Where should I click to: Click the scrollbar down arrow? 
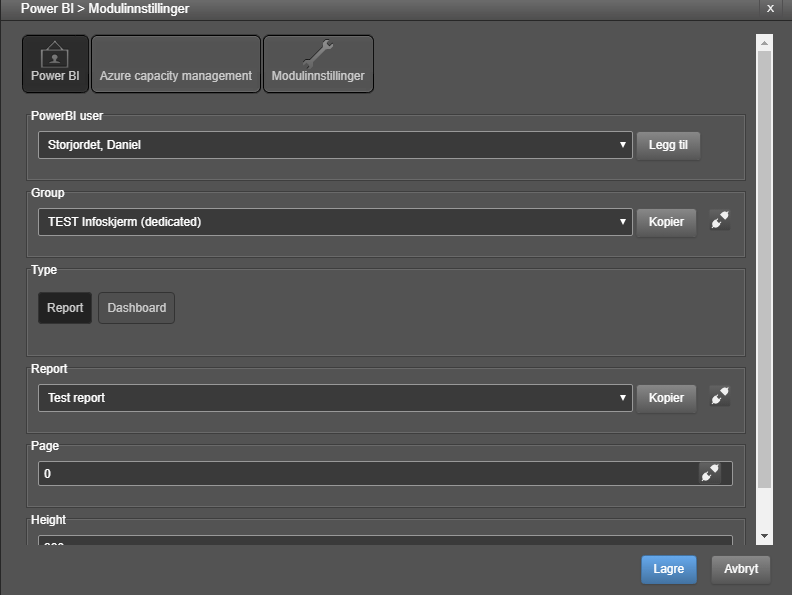pyautogui.click(x=764, y=536)
